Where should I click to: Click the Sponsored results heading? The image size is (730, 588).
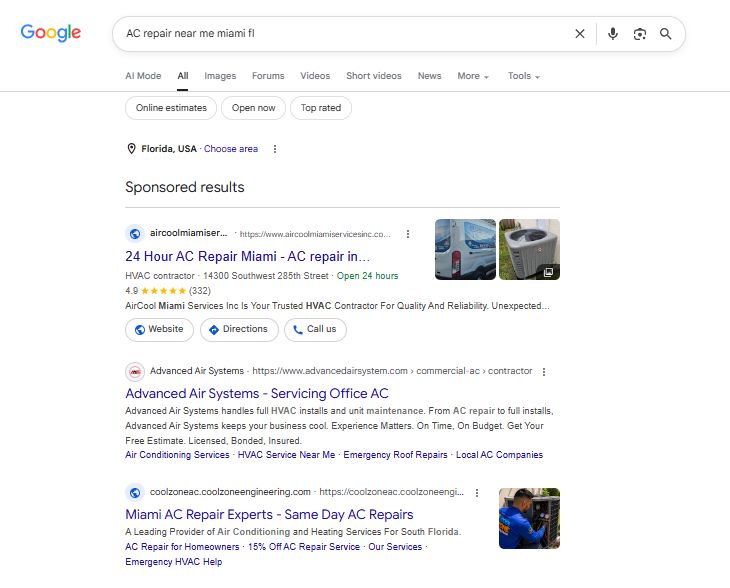coord(185,187)
